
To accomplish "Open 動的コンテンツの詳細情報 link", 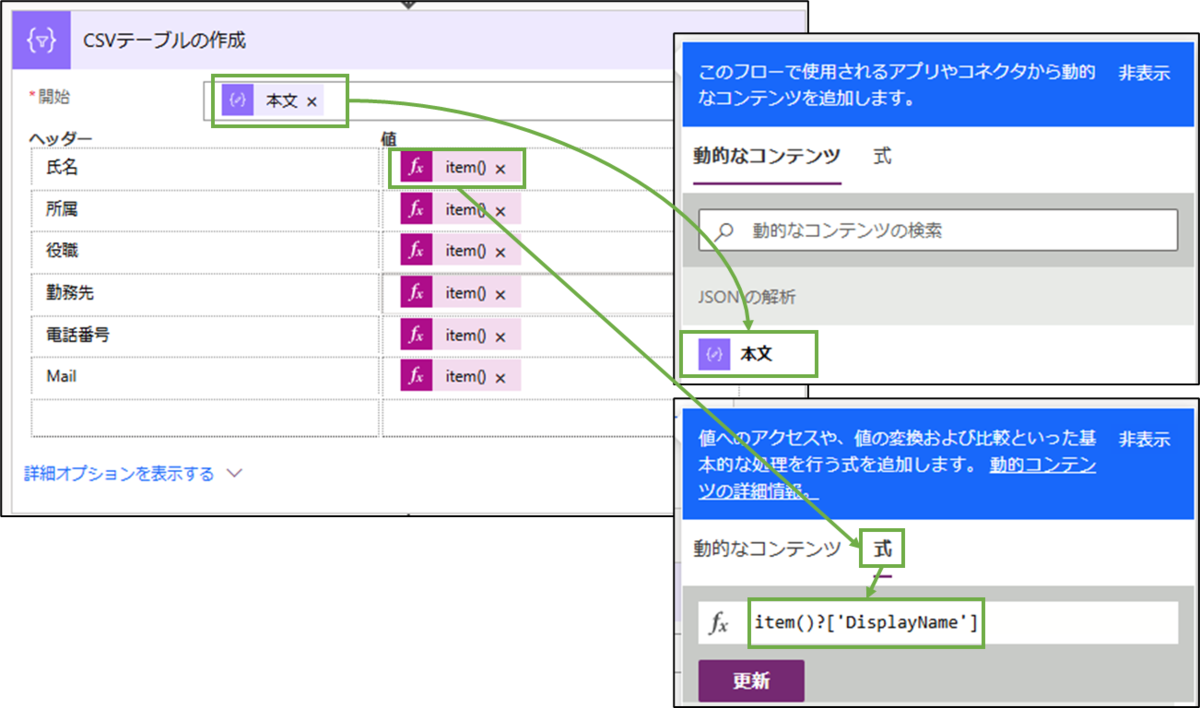I will coord(1044,465).
